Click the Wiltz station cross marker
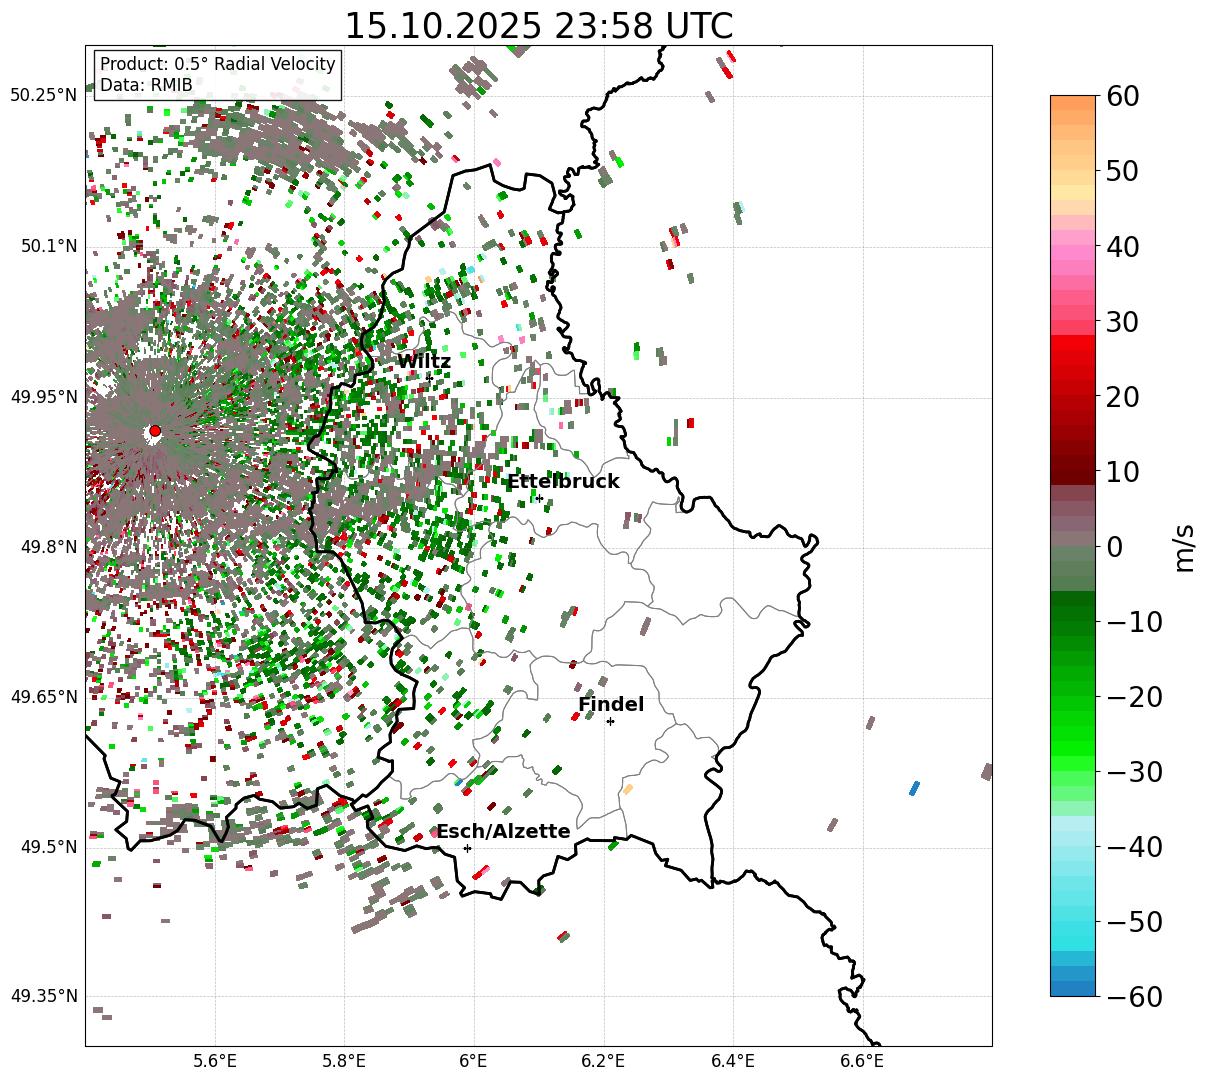This screenshot has height=1081, width=1207. (429, 377)
